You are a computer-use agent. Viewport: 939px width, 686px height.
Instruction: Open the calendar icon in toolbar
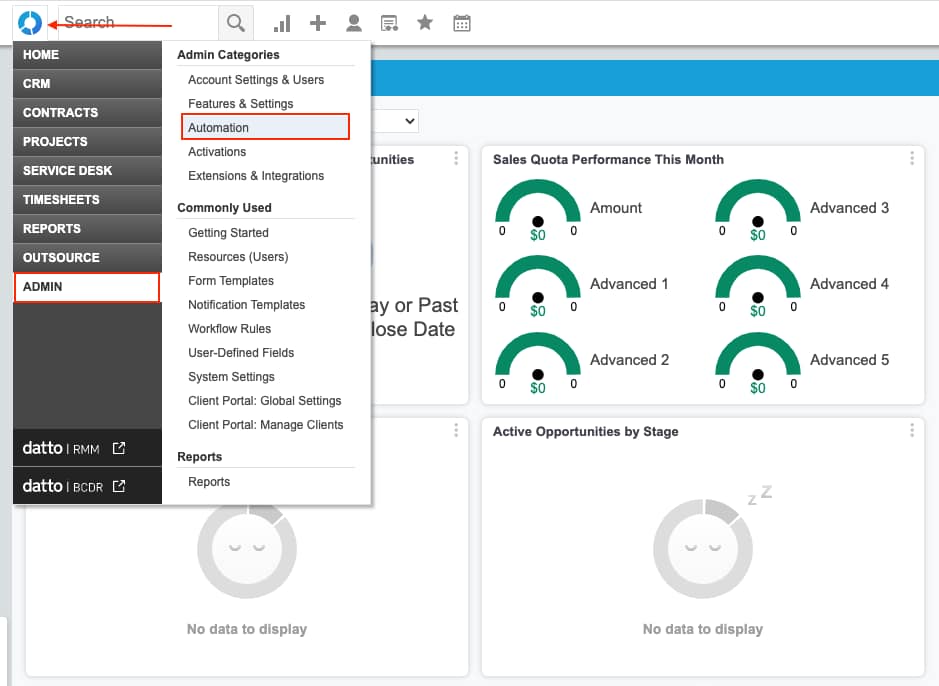[x=461, y=23]
